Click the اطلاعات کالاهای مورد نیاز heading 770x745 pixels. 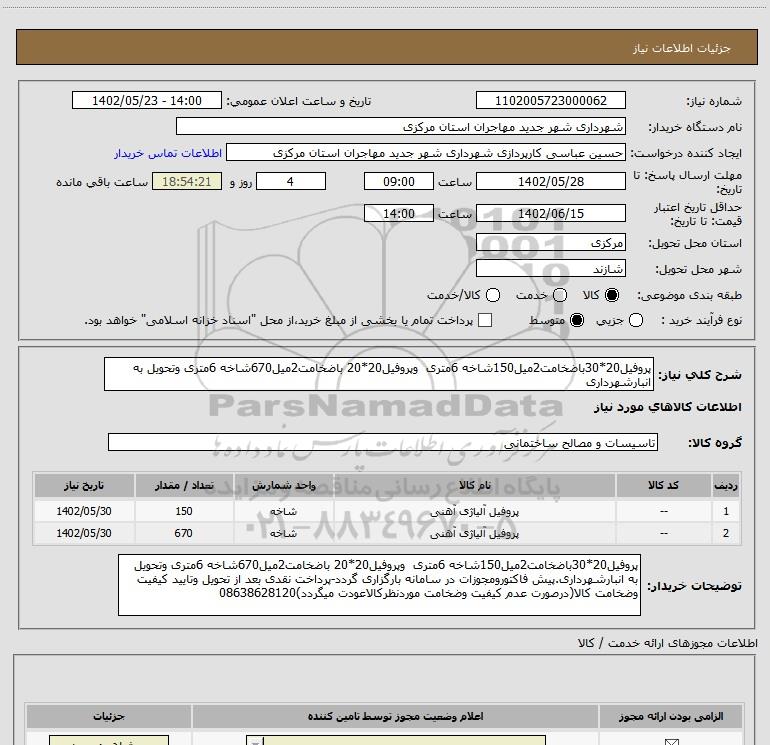(x=668, y=407)
